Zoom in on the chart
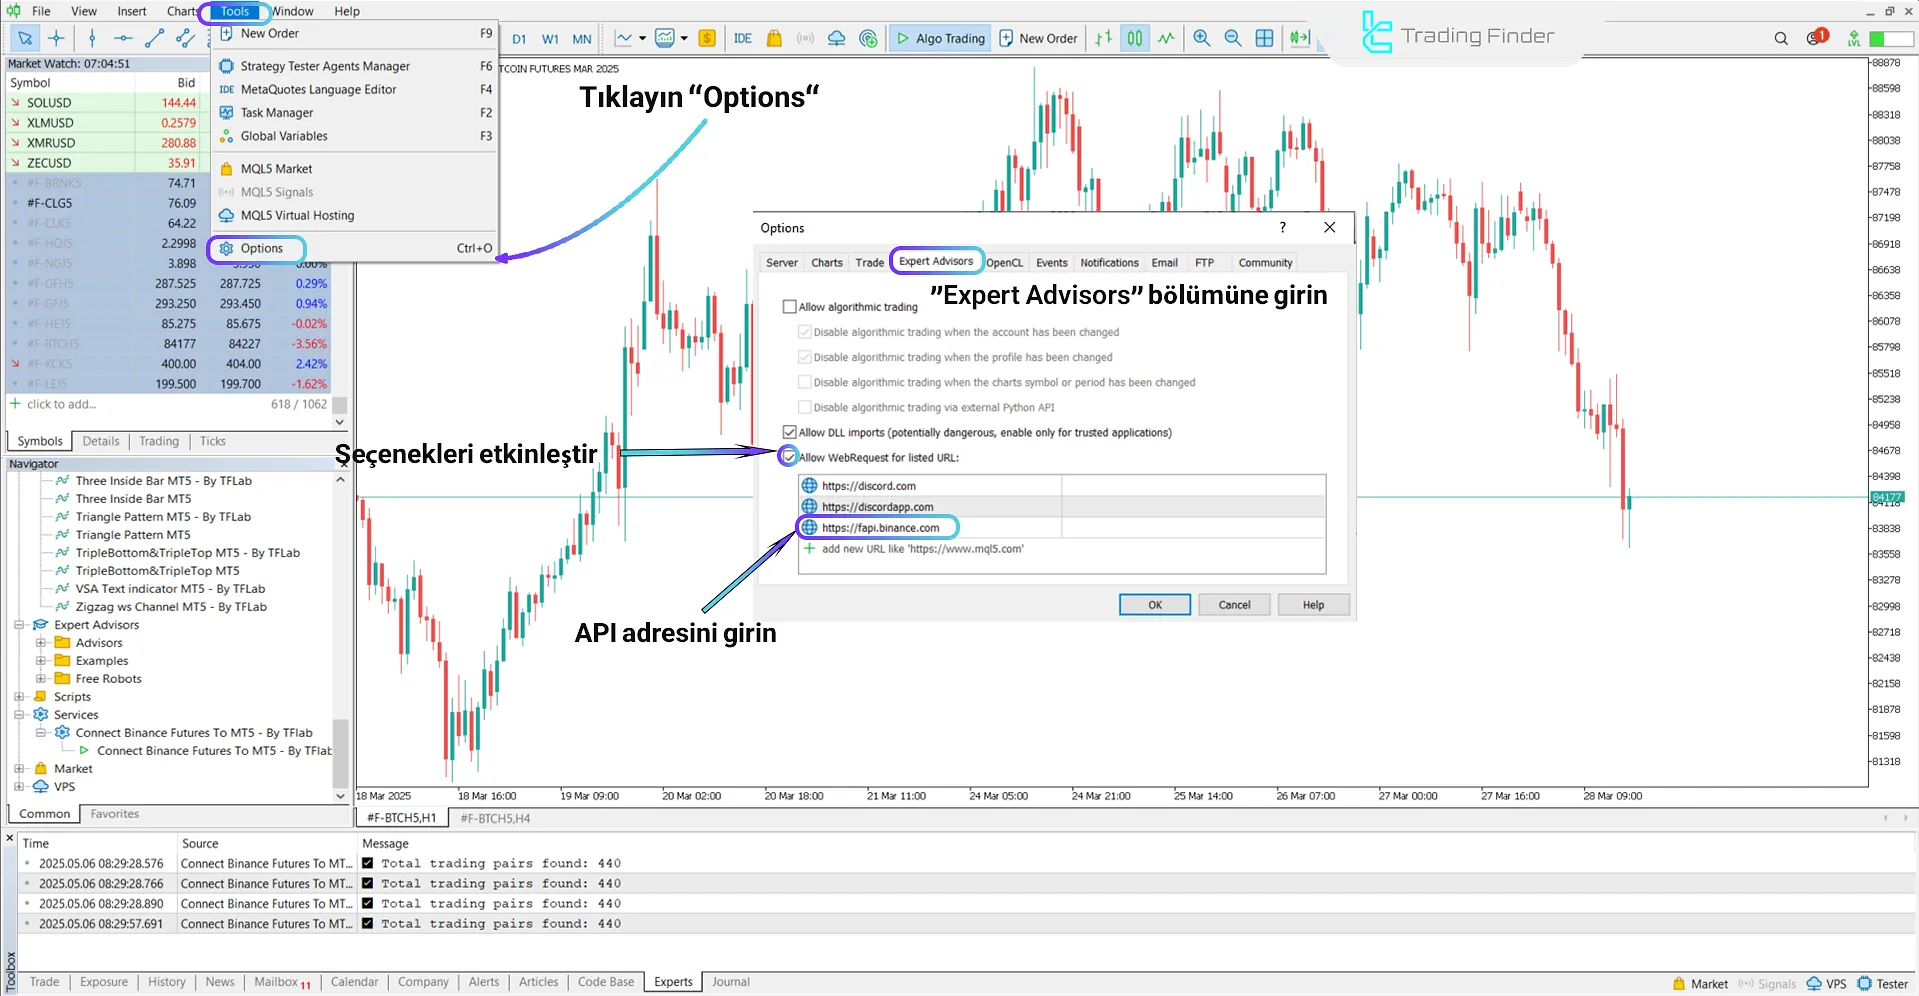 click(x=1201, y=38)
